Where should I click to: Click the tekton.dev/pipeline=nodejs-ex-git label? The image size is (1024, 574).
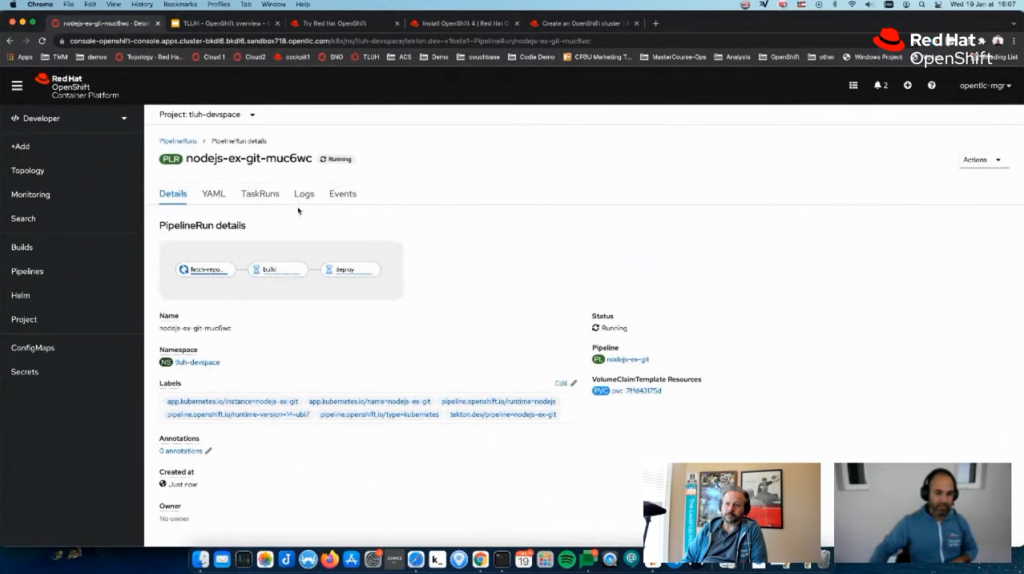[503, 414]
